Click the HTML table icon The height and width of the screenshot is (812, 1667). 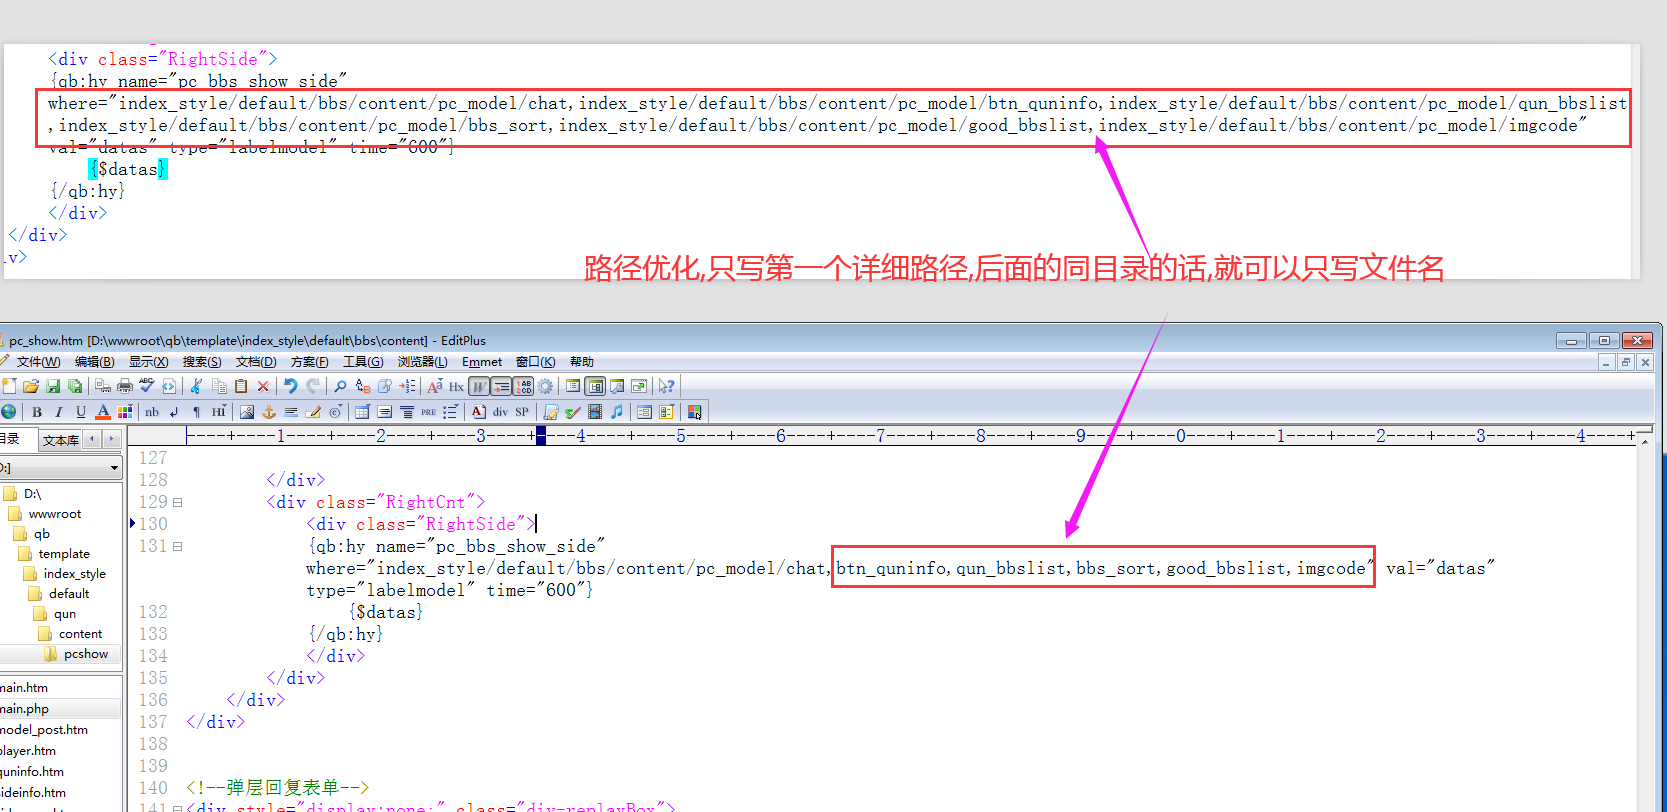pos(362,412)
